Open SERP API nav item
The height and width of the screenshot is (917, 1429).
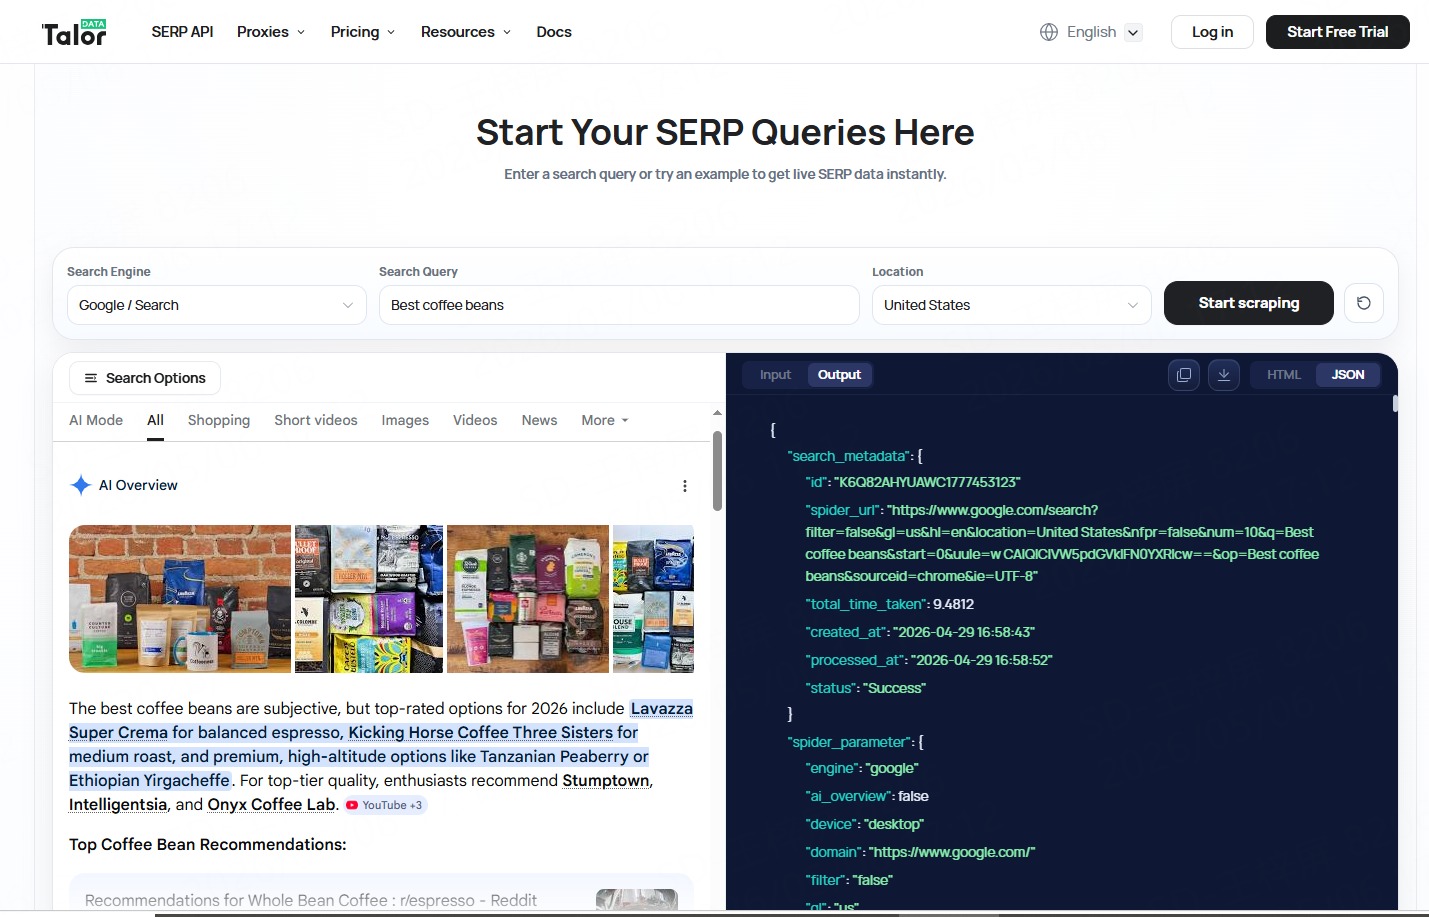coord(182,32)
